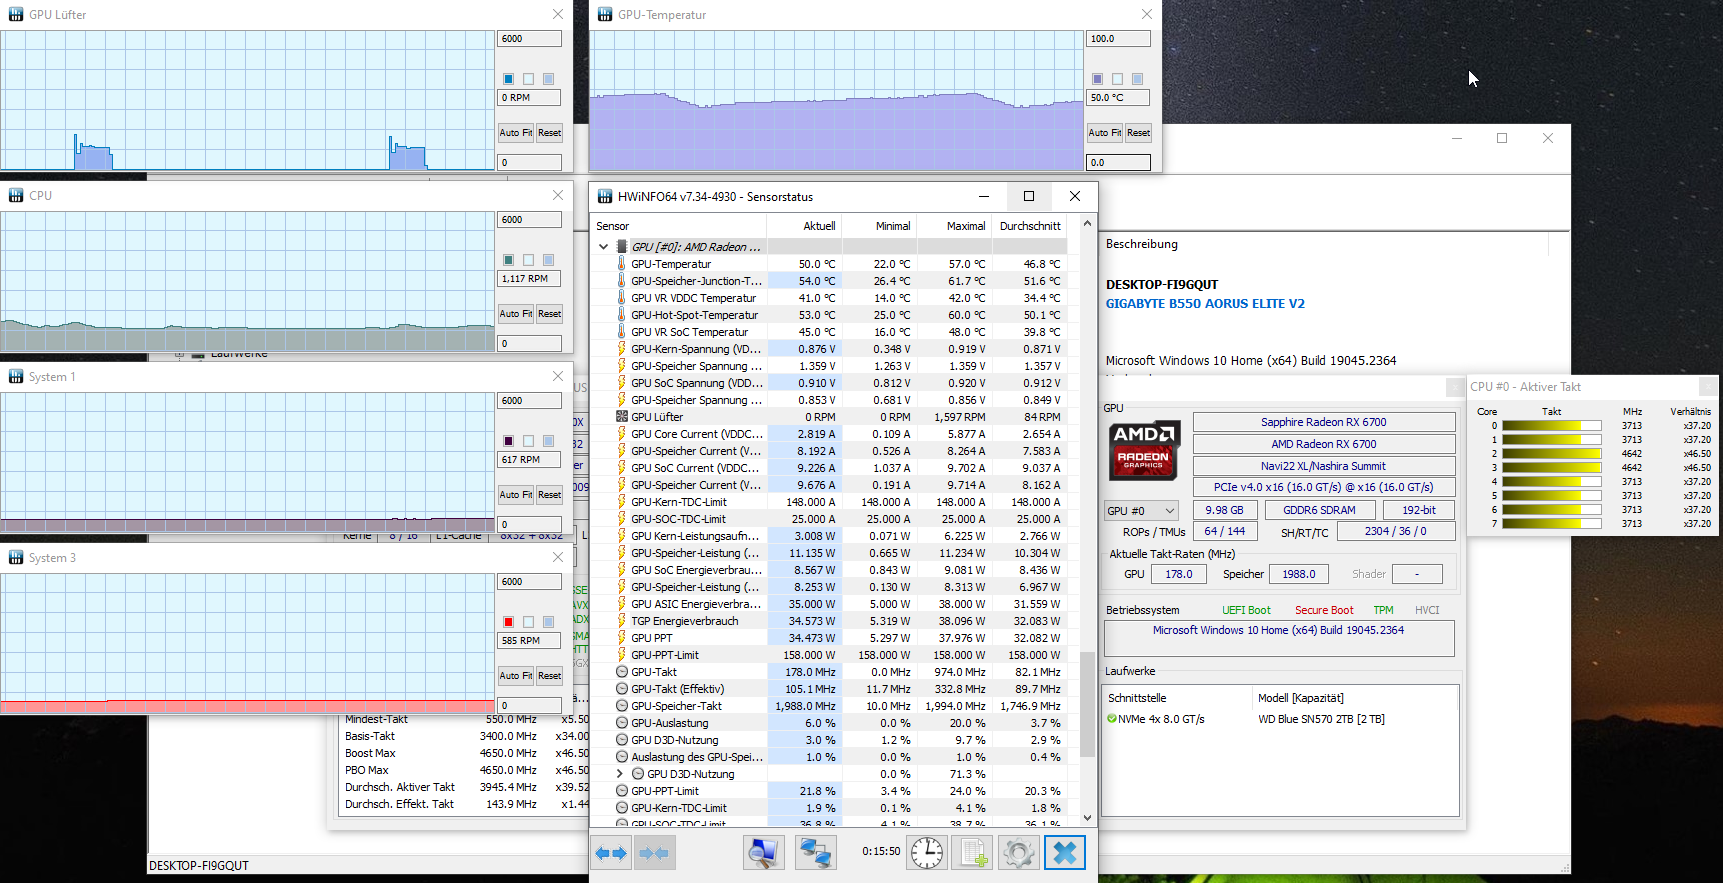This screenshot has height=883, width=1723.
Task: Open the system summary monitor icon
Action: click(x=763, y=853)
